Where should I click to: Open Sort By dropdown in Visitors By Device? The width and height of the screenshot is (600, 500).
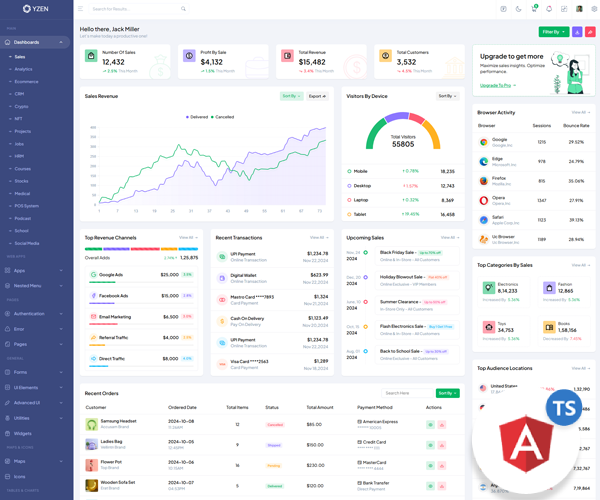click(447, 96)
